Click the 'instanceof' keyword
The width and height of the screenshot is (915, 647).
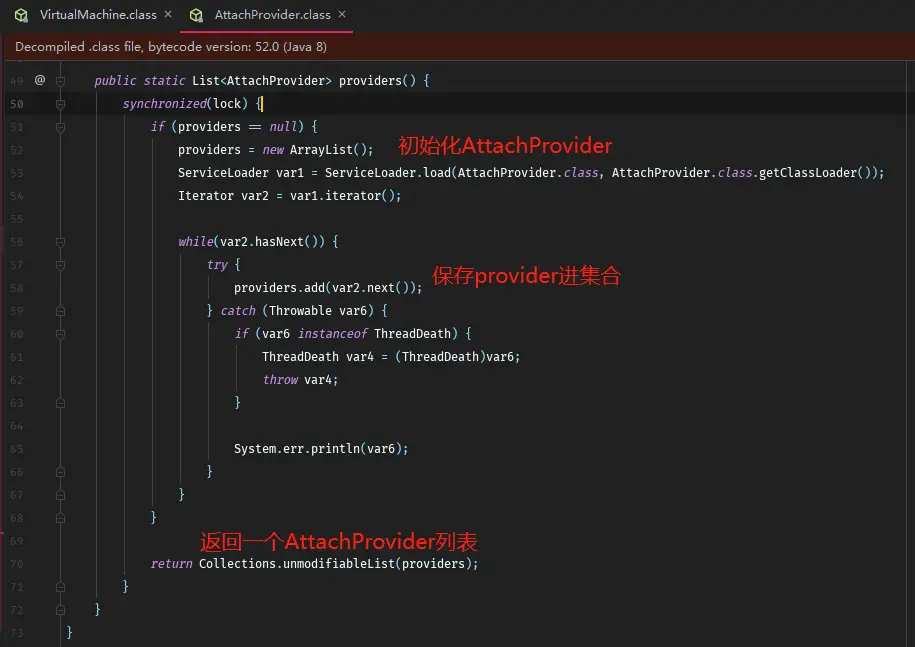332,333
